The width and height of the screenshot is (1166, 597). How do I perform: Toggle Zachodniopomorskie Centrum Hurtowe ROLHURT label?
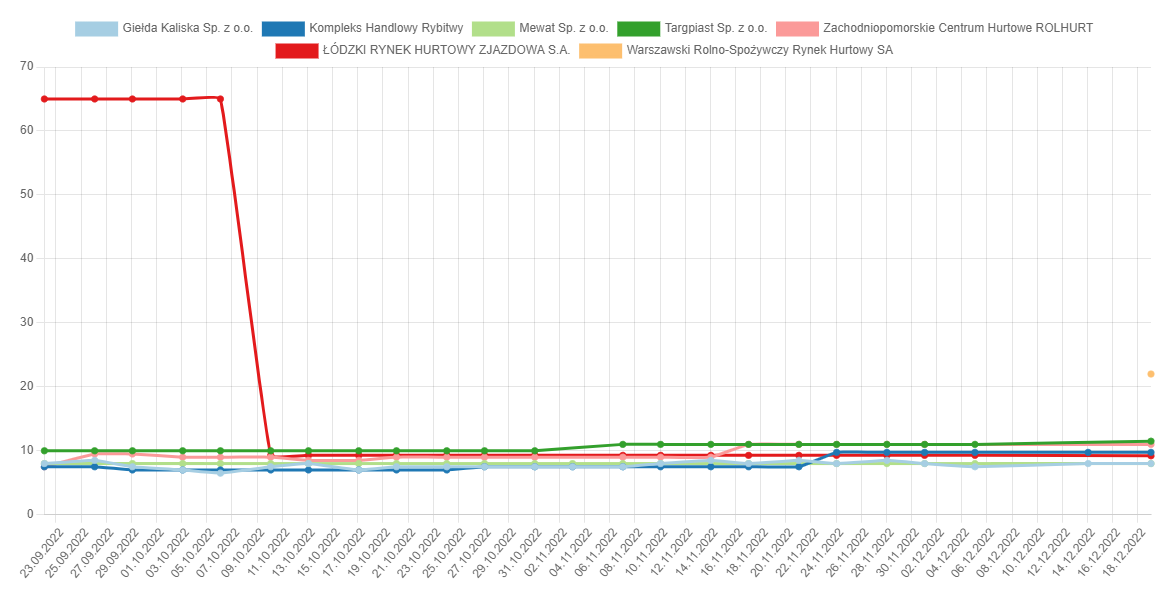pos(957,28)
